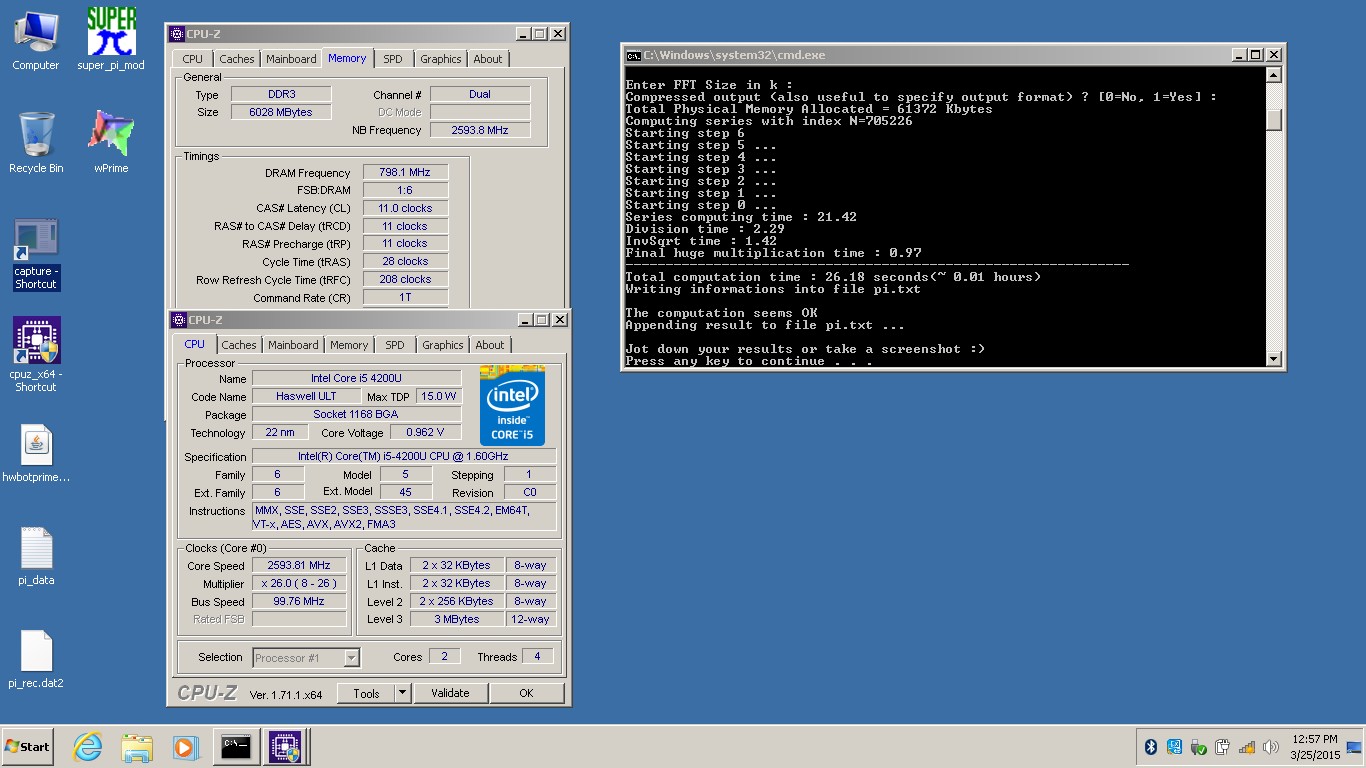Click the NB Frequency value '2593.8 MHz'
This screenshot has height=768, width=1366.
pos(480,130)
